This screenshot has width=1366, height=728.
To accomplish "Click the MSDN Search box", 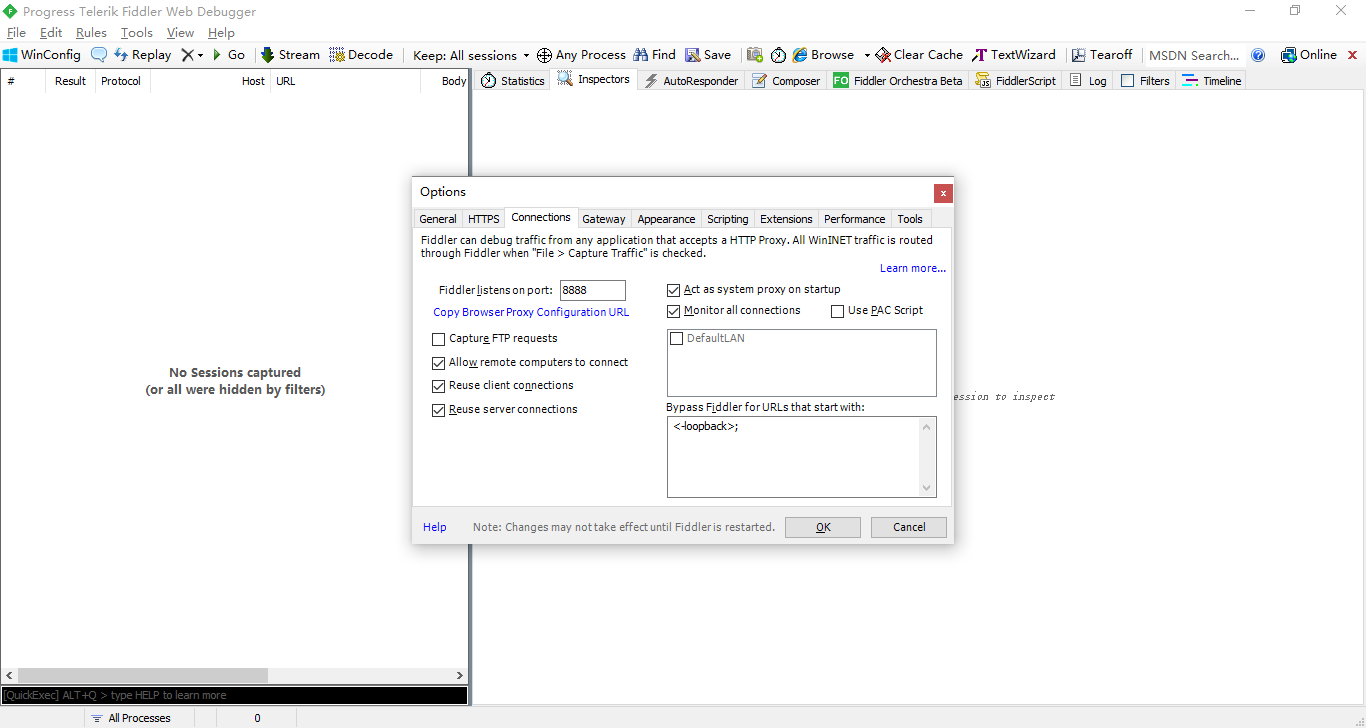I will 1194,55.
